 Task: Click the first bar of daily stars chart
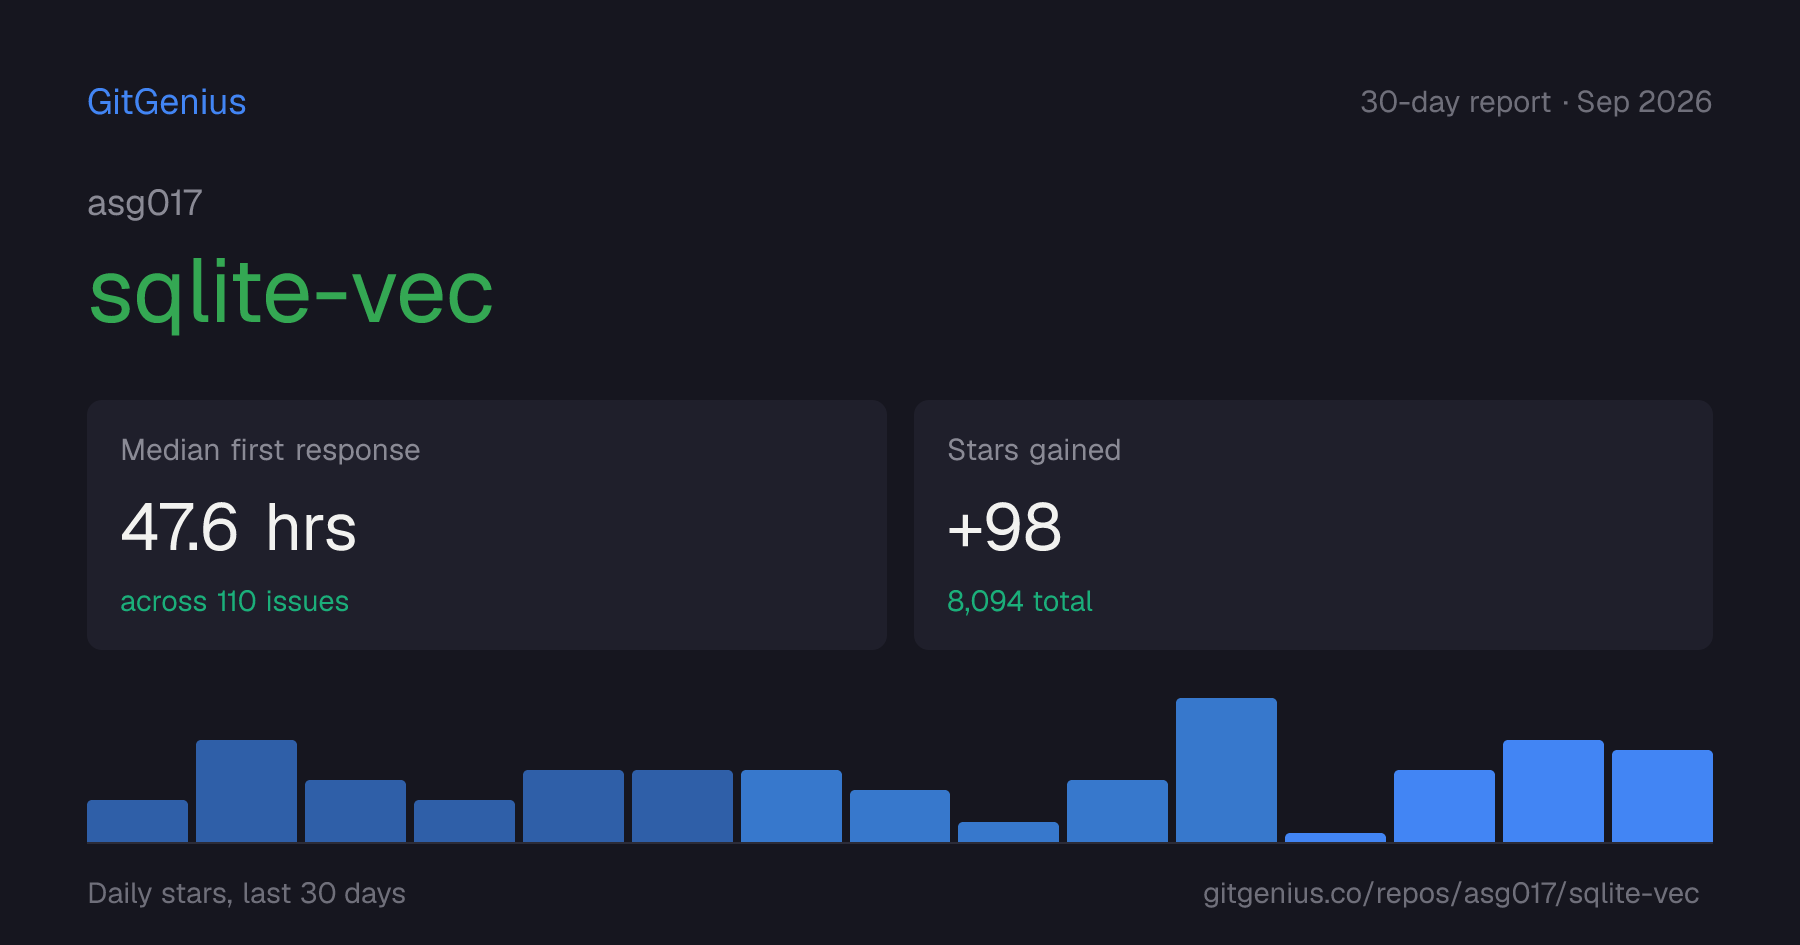[137, 821]
